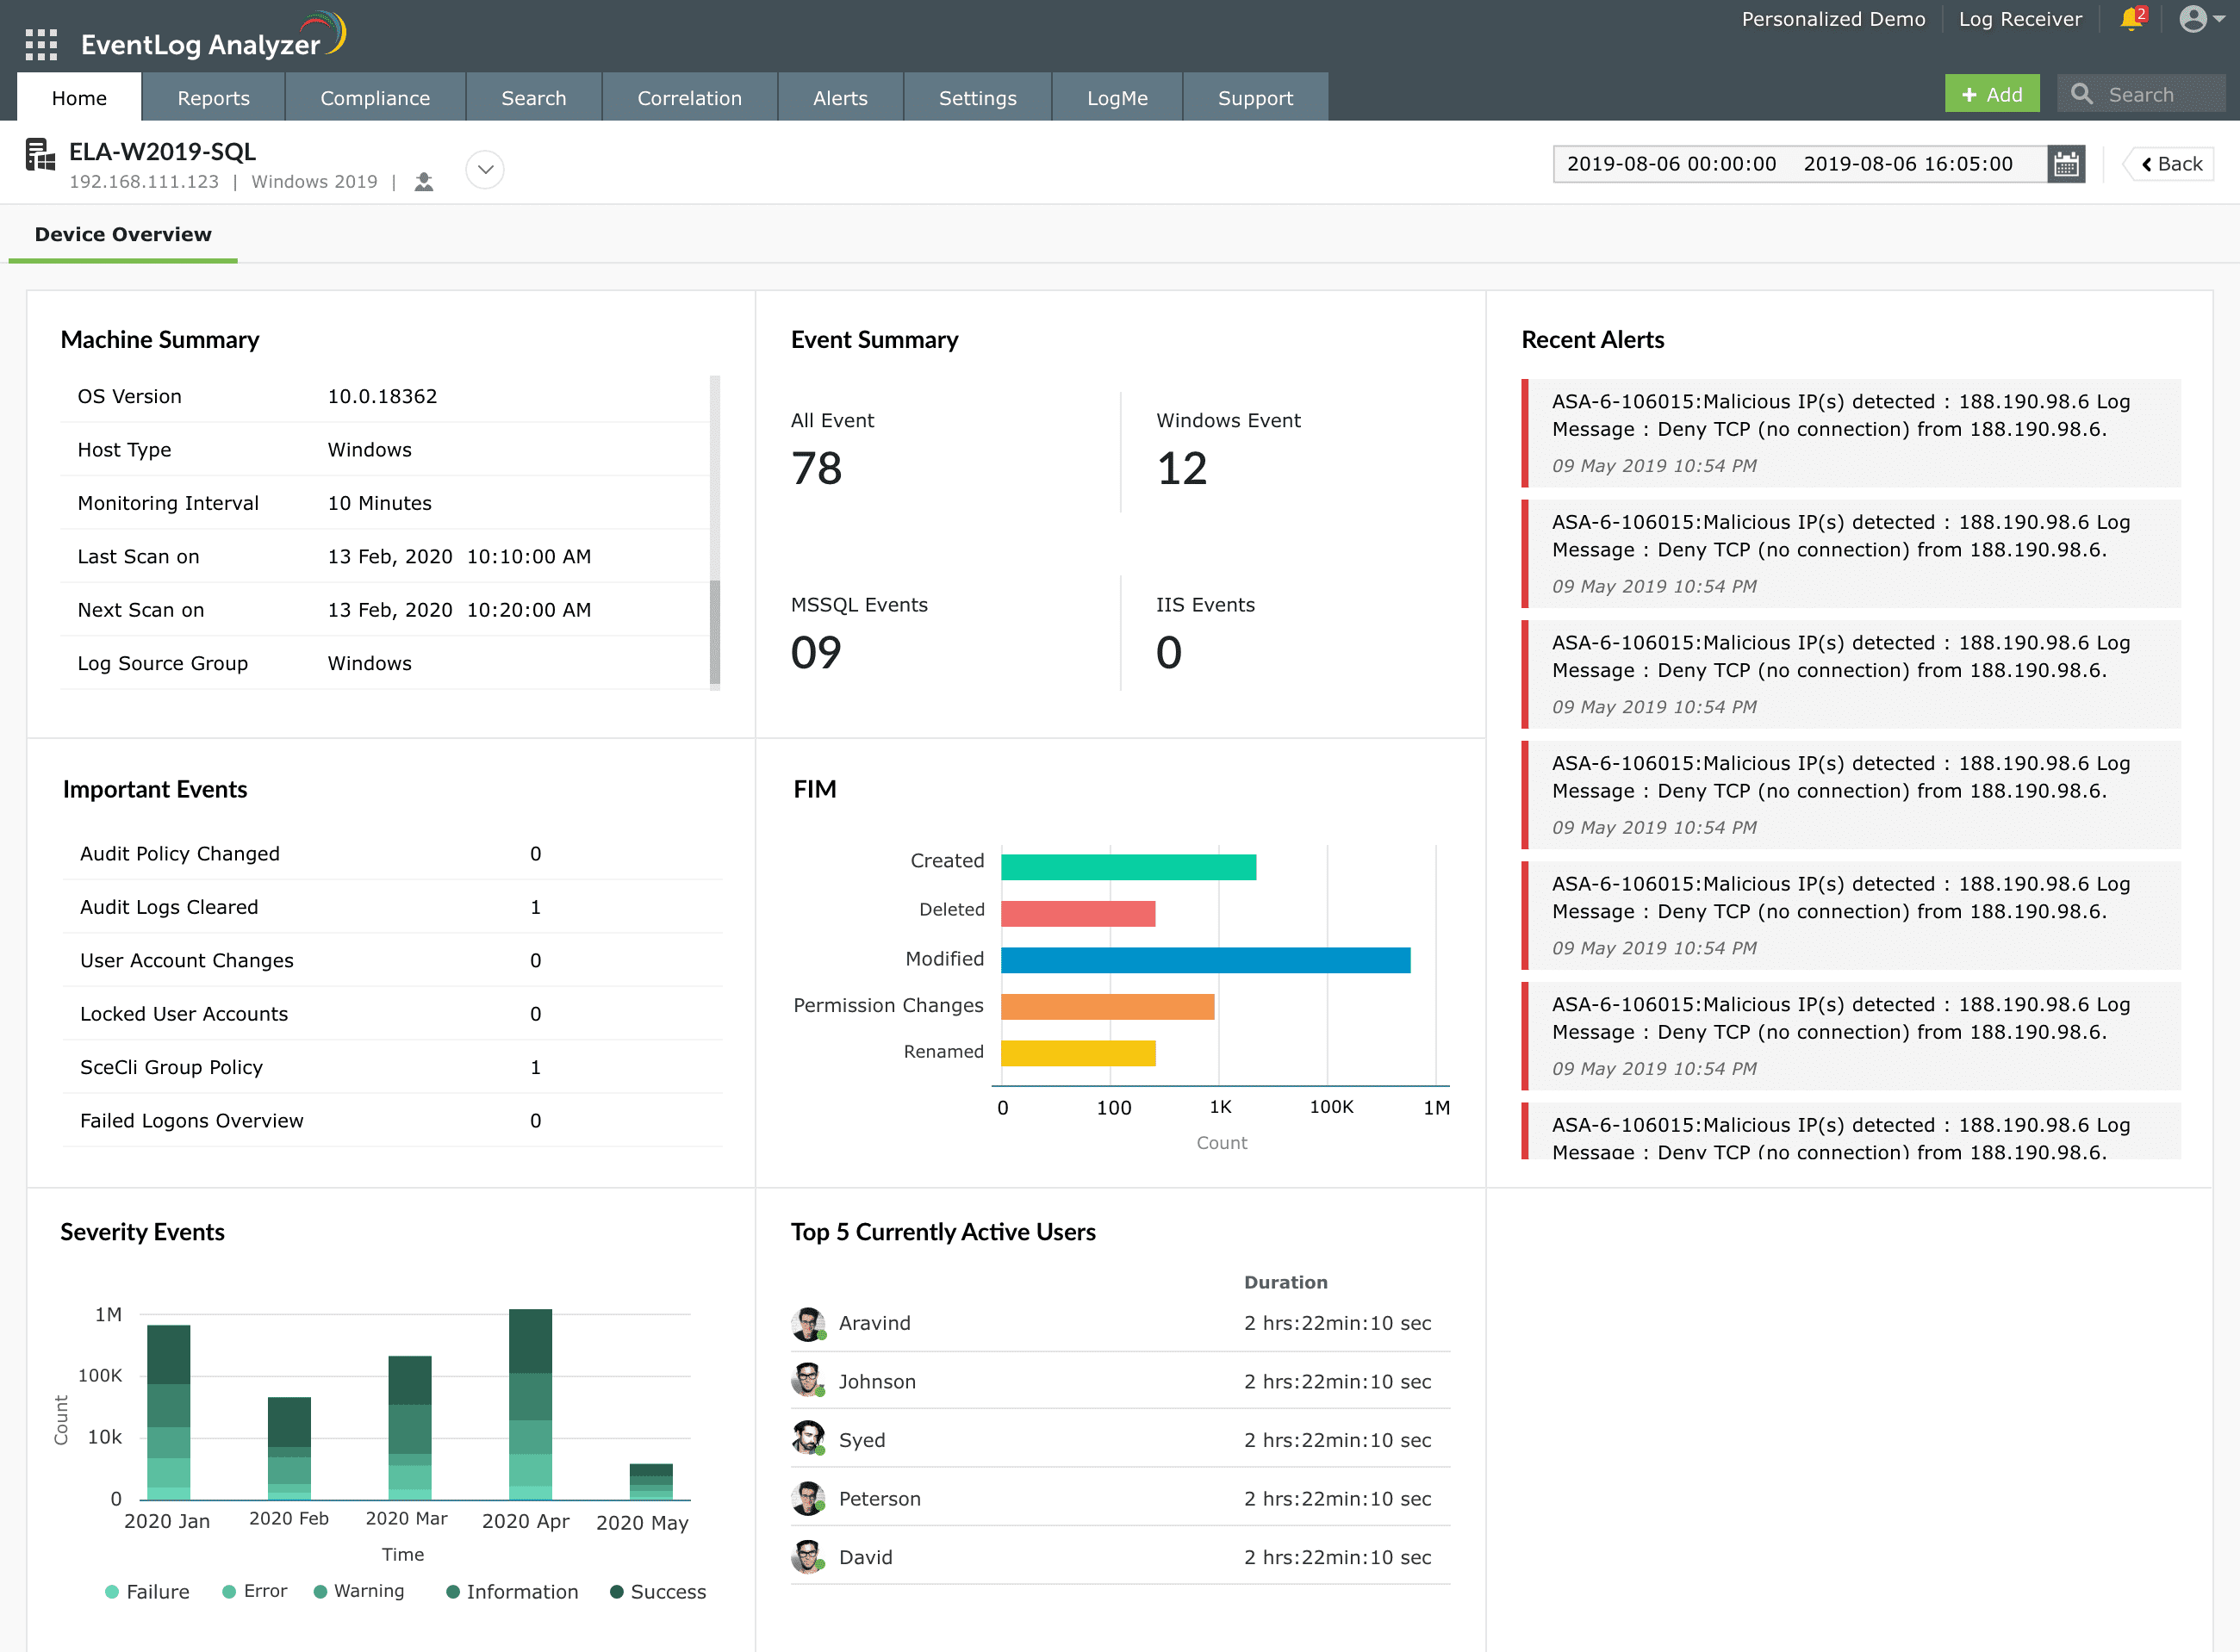This screenshot has width=2240, height=1652.
Task: Go Back using the Back button
Action: click(2171, 164)
